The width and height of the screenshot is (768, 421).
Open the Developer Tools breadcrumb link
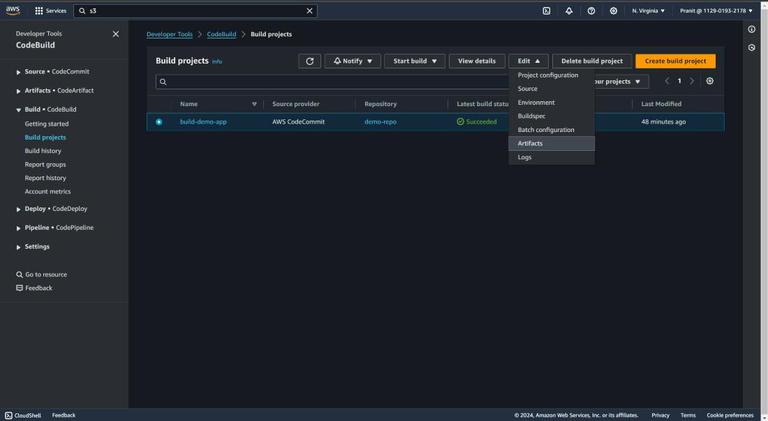[169, 34]
